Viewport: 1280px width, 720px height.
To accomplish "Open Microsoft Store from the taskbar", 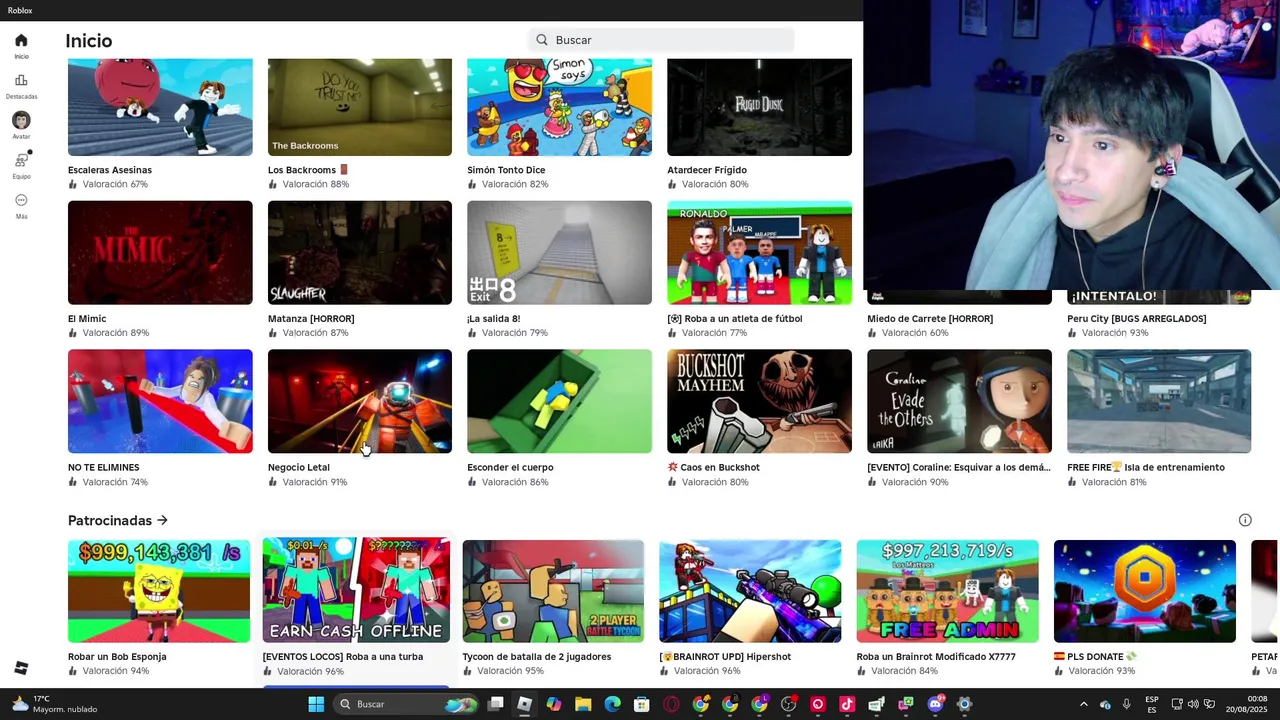I will [642, 704].
